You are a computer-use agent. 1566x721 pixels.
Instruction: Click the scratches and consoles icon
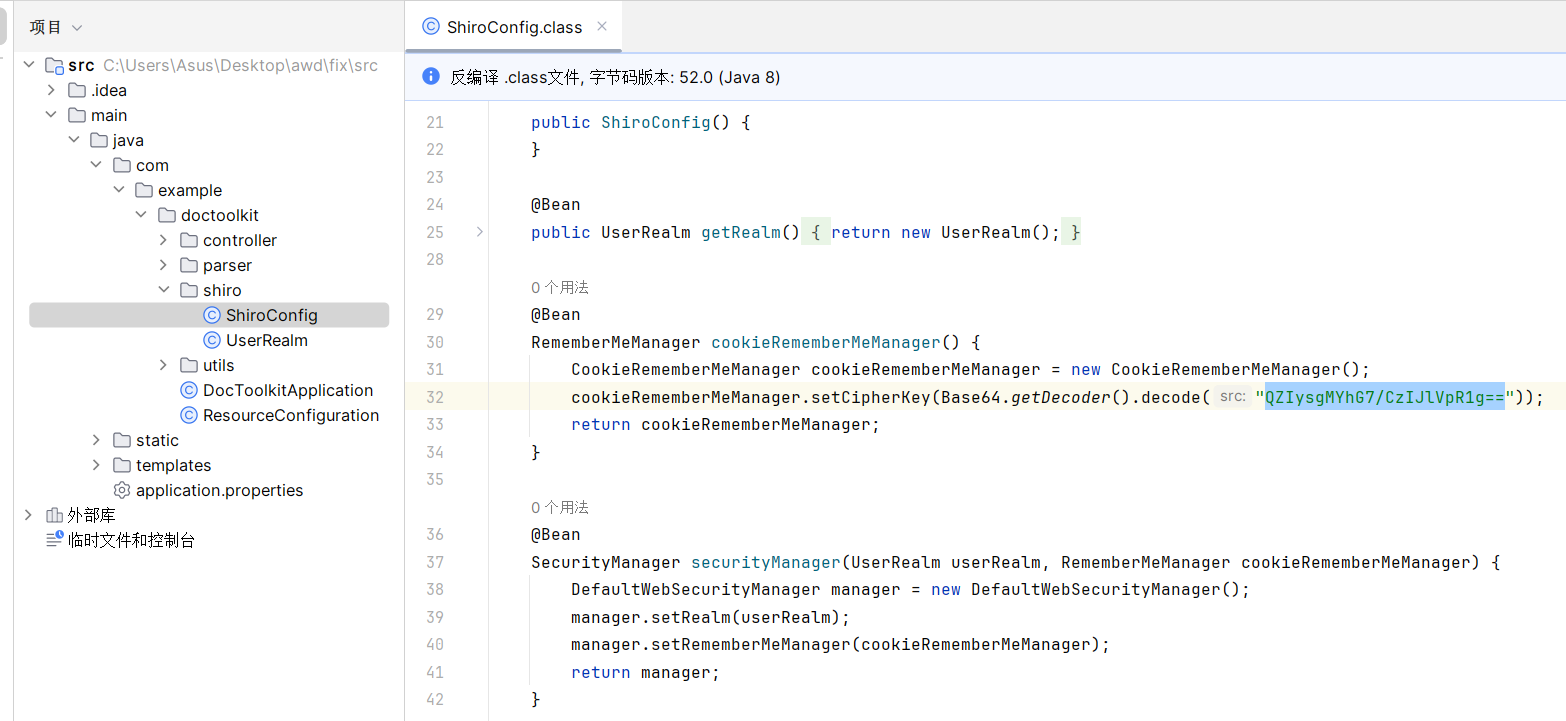[54, 540]
